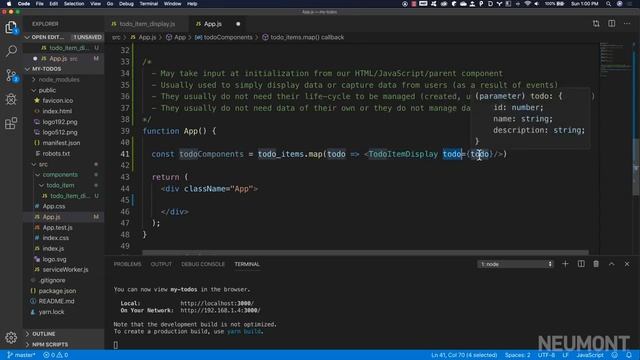The width and height of the screenshot is (640, 360).
Task: Open the Source Control view
Action: pyautogui.click(x=11, y=75)
